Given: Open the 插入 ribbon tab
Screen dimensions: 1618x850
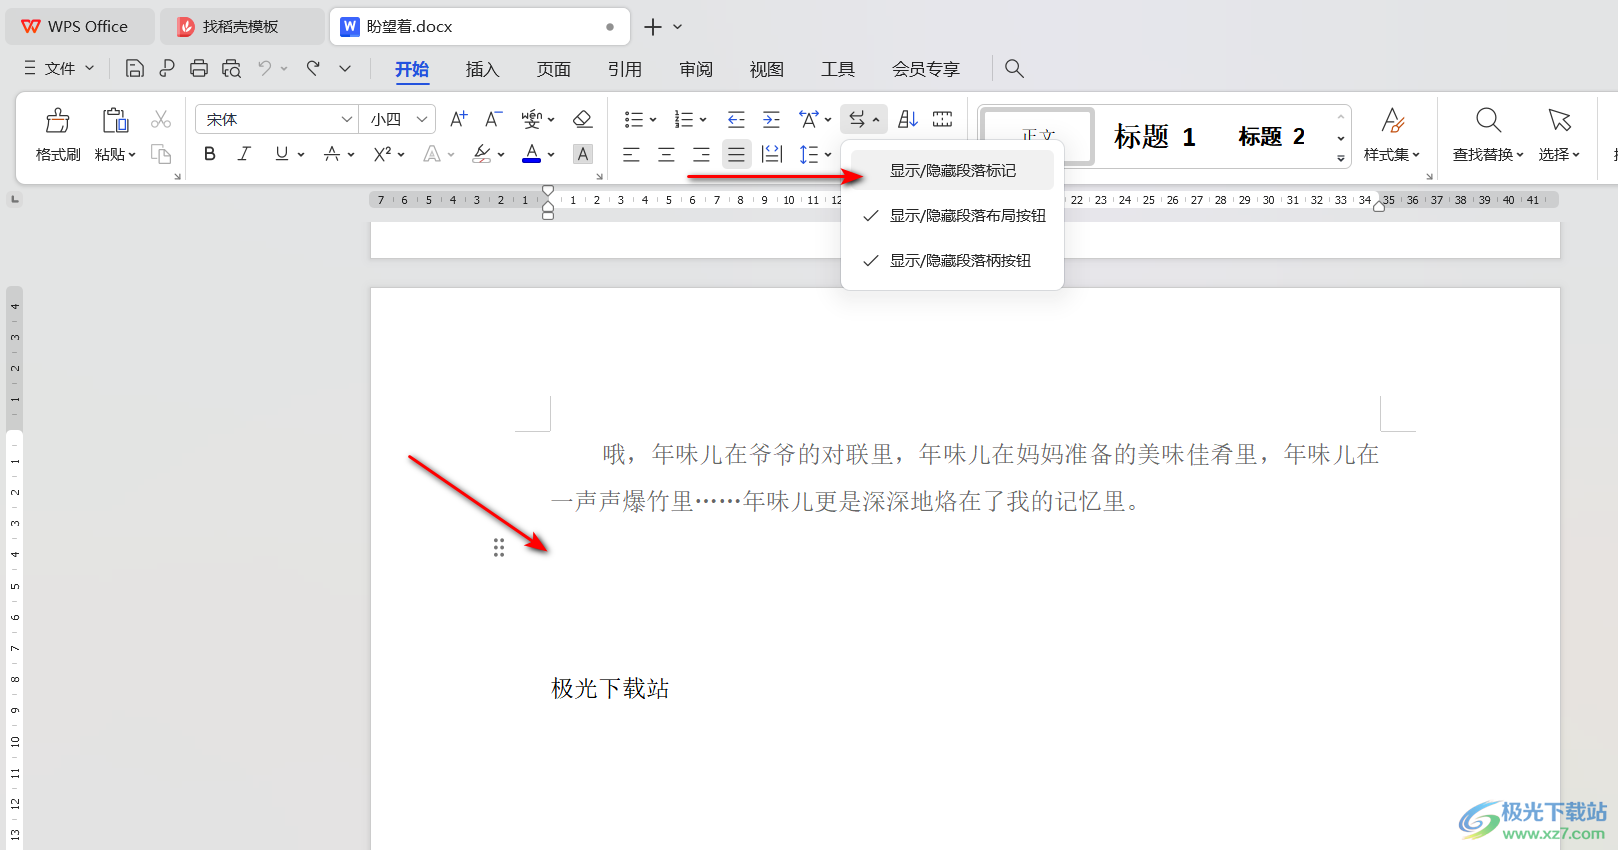Looking at the screenshot, I should click(482, 69).
